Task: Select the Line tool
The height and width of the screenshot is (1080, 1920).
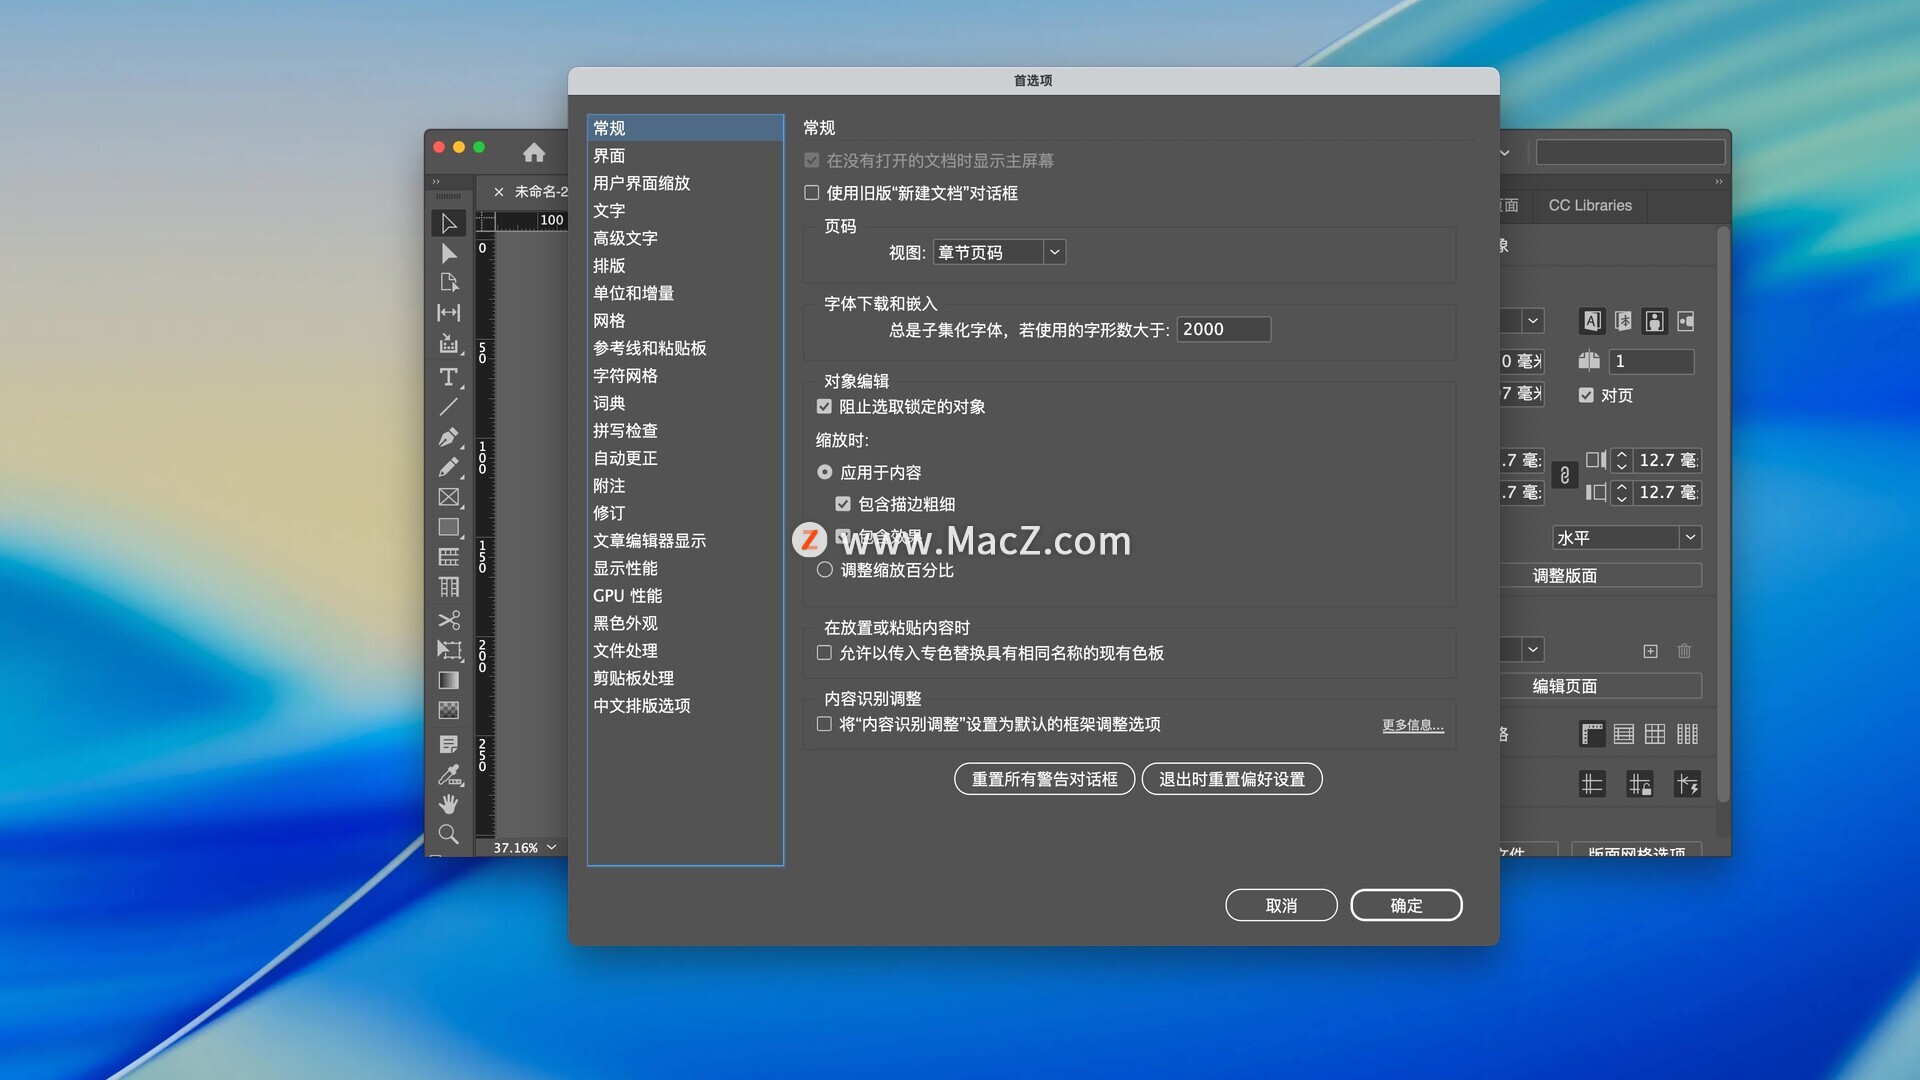Action: click(x=449, y=407)
